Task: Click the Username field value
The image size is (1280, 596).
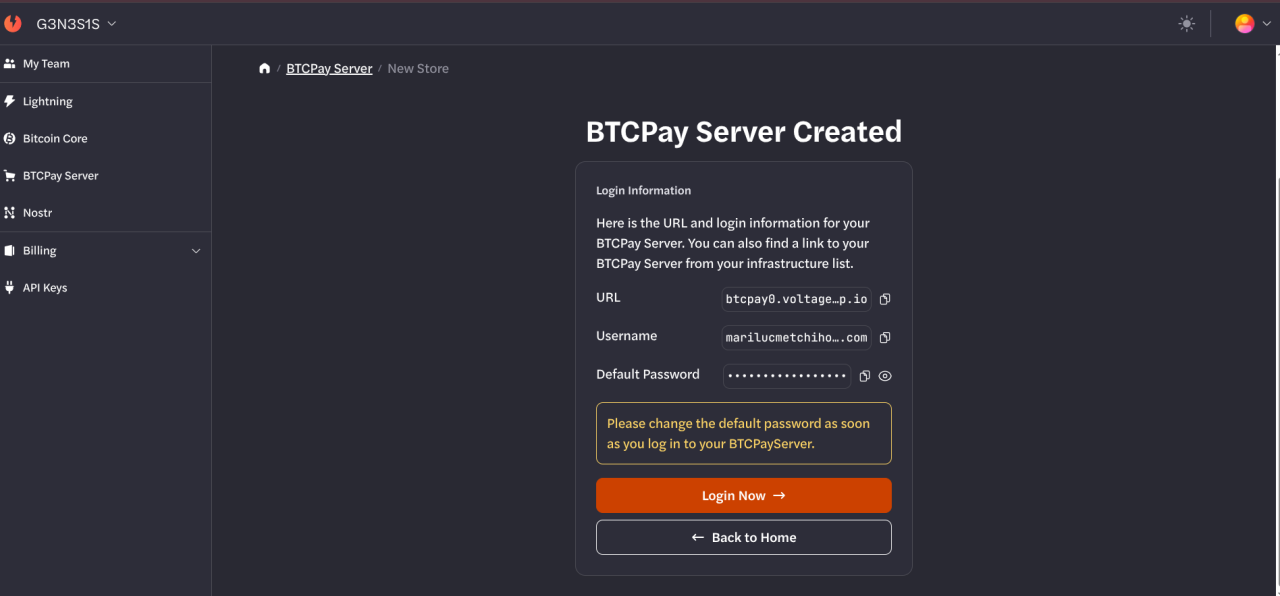Action: [797, 338]
